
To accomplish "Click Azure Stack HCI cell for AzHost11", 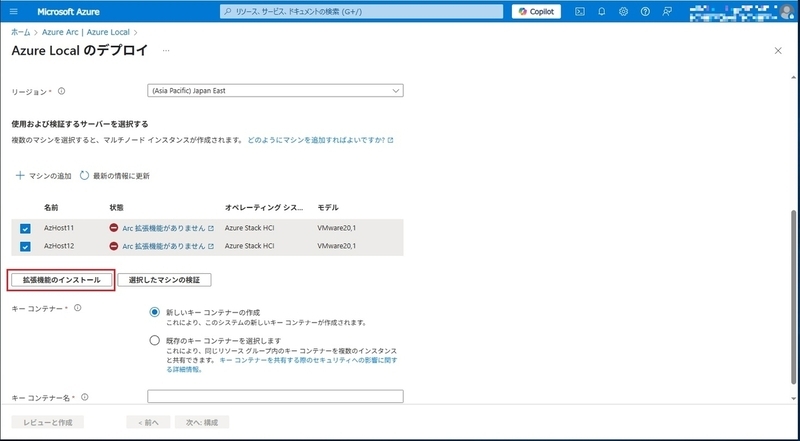I will click(249, 228).
